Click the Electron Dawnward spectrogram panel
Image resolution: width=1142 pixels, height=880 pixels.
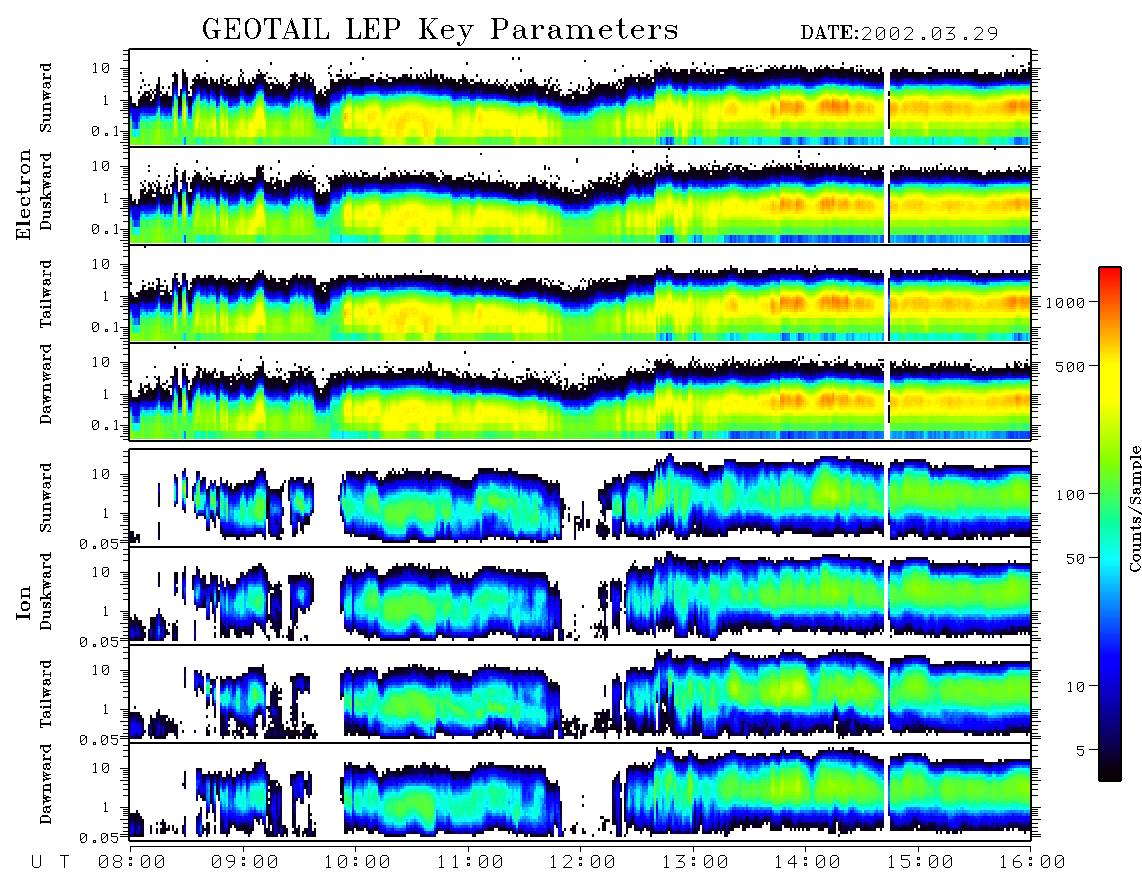580,391
